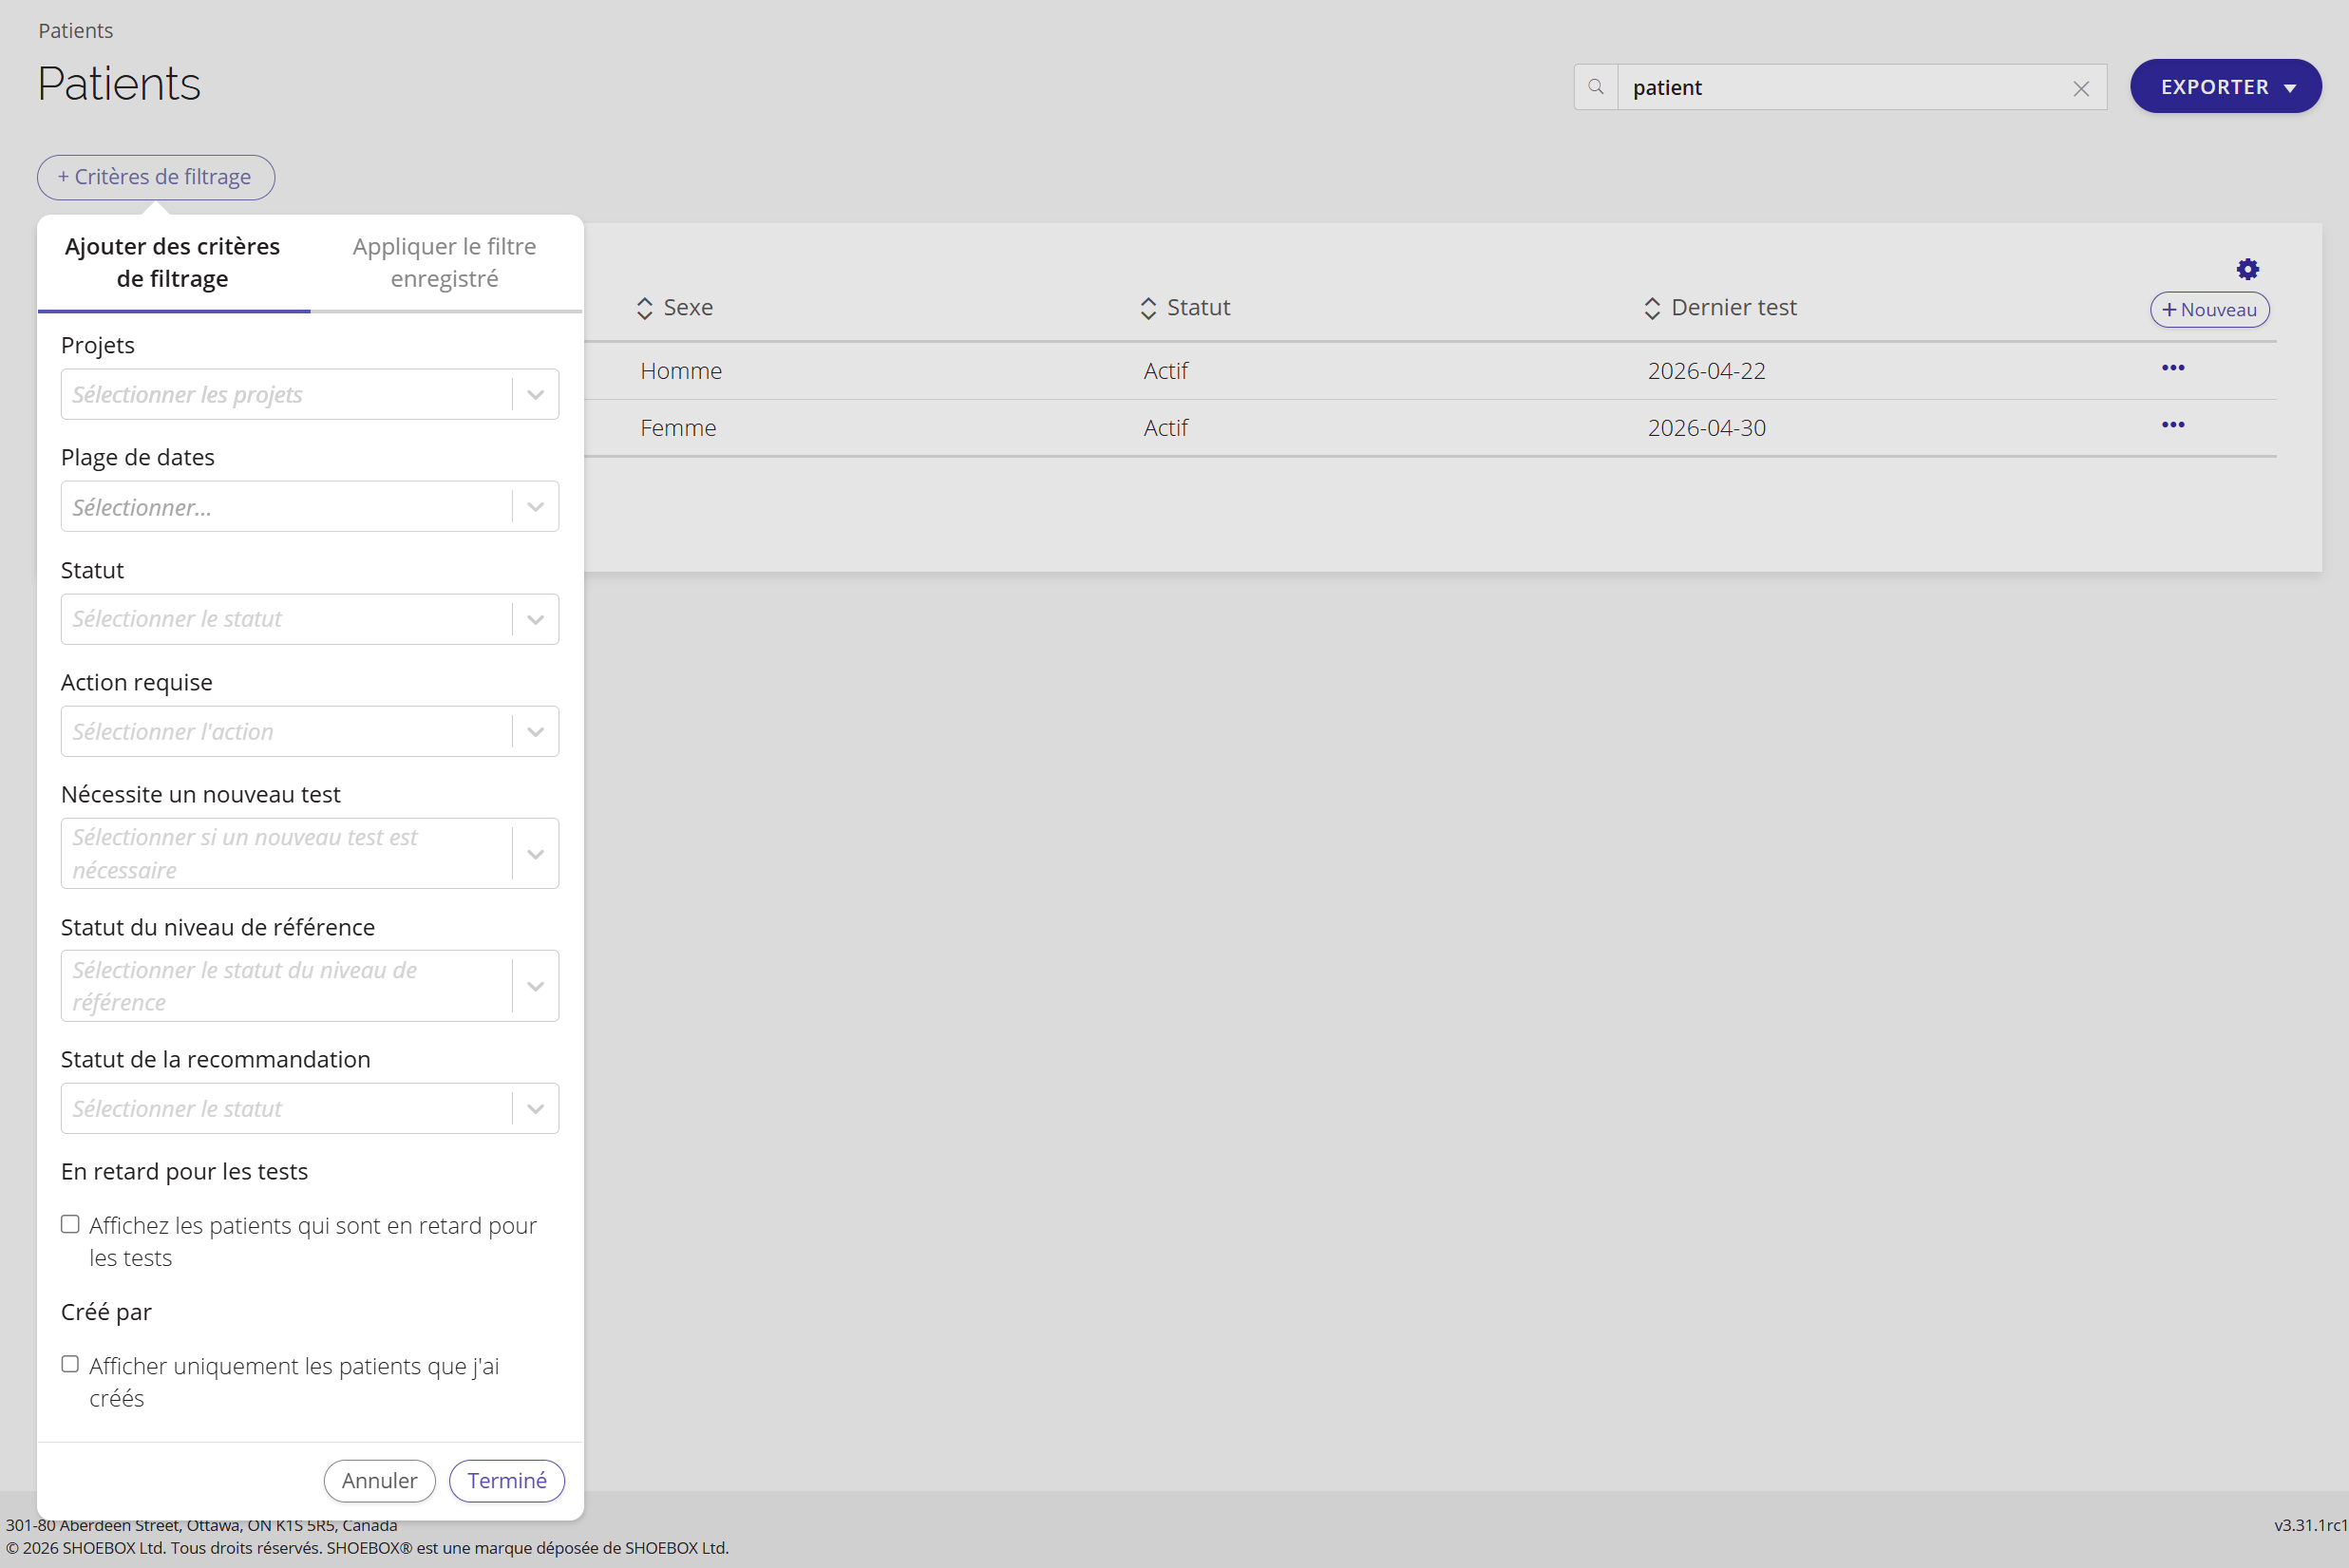Sort by Sexe column arrows
The height and width of the screenshot is (1568, 2349).
click(645, 308)
